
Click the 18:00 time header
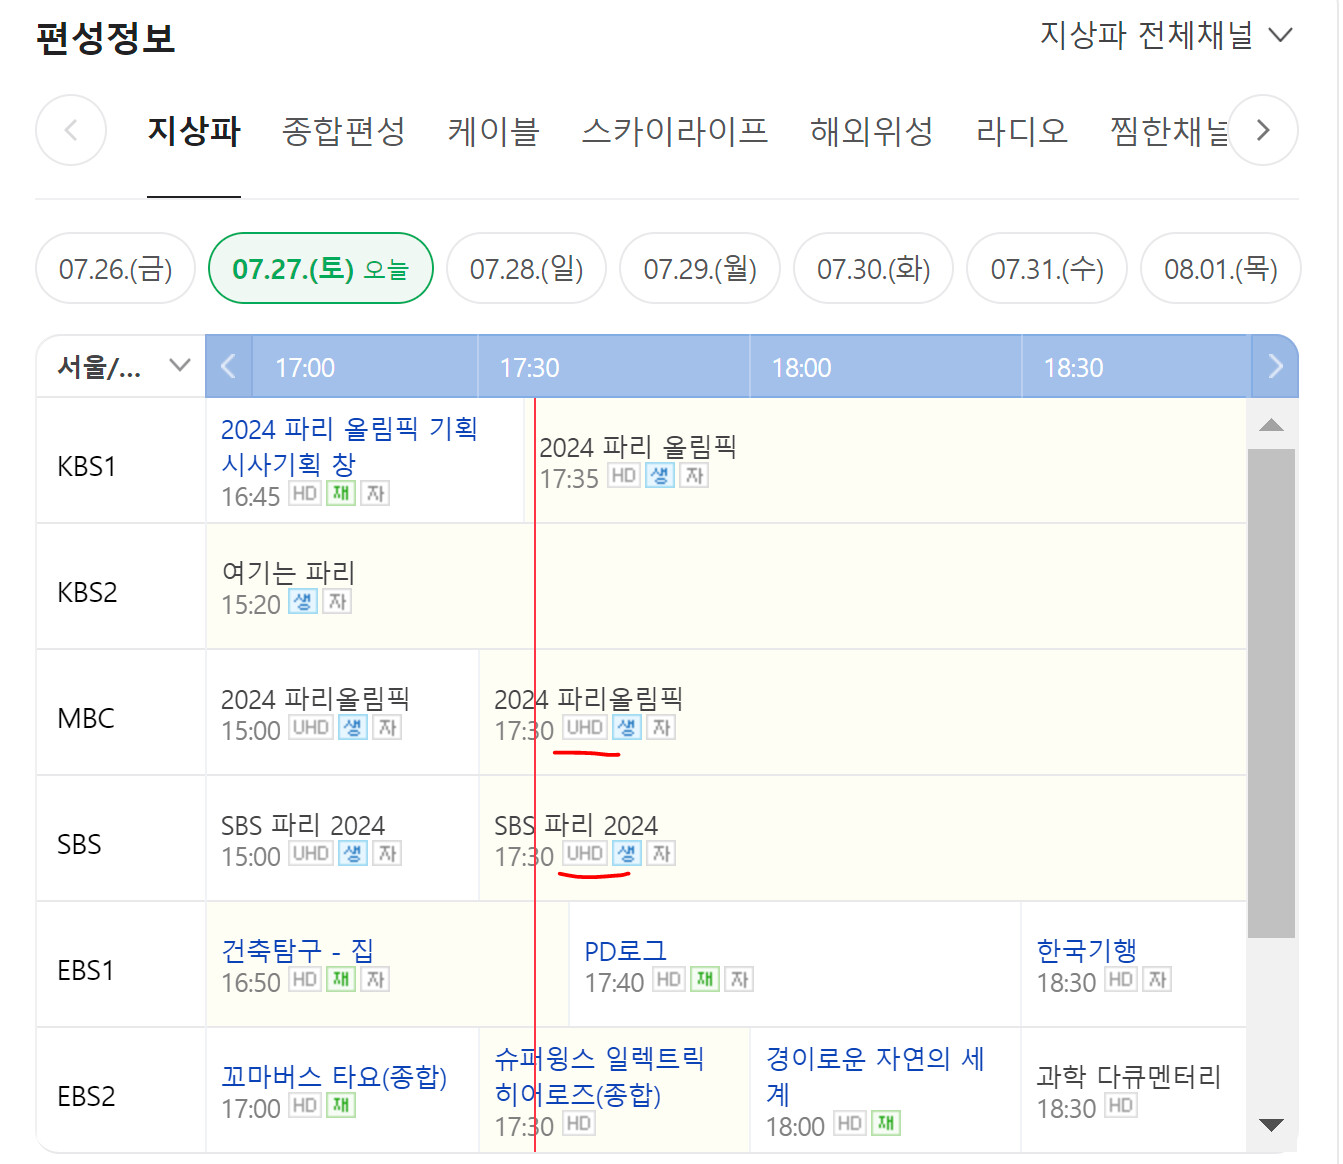[802, 368]
